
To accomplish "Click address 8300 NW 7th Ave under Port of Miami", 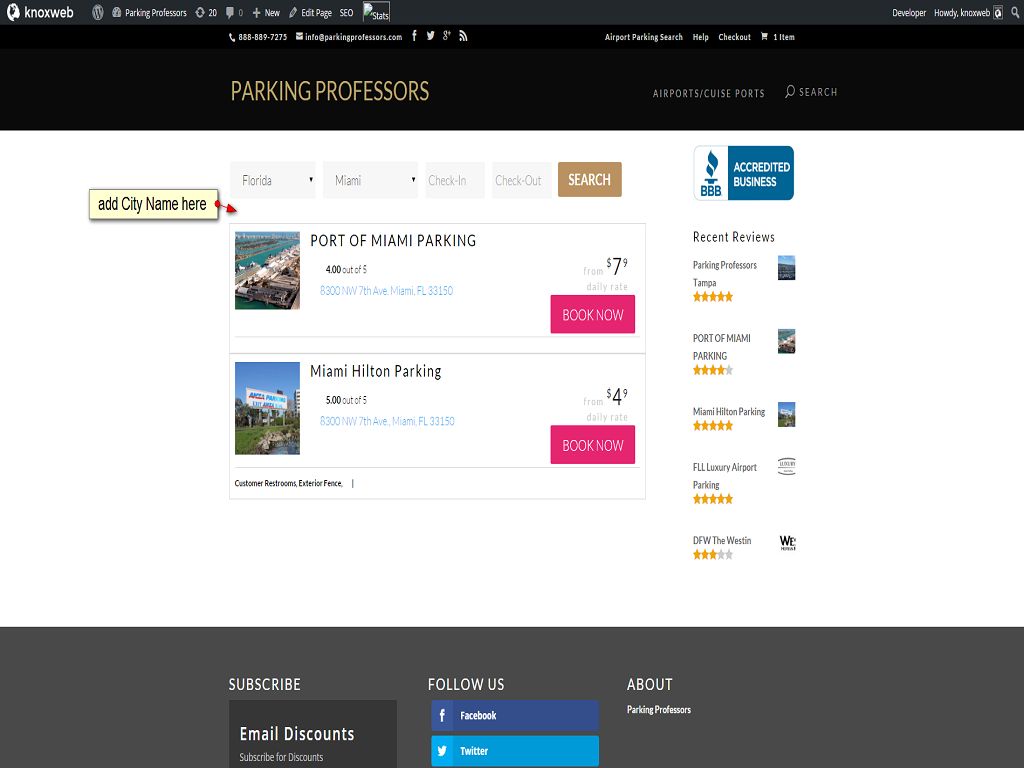I will click(x=386, y=291).
